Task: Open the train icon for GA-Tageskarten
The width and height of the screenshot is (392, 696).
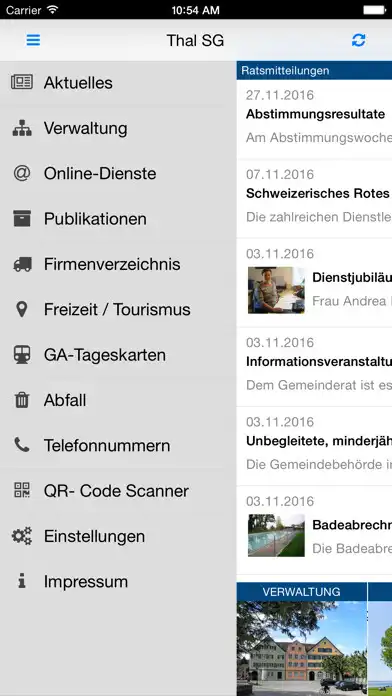Action: (22, 355)
